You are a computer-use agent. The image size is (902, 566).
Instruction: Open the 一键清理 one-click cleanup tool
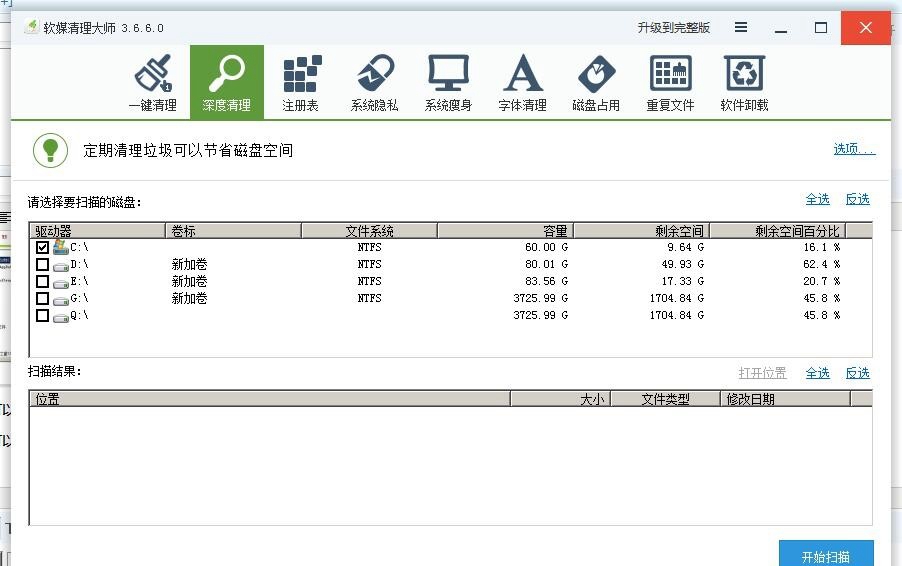coord(152,82)
